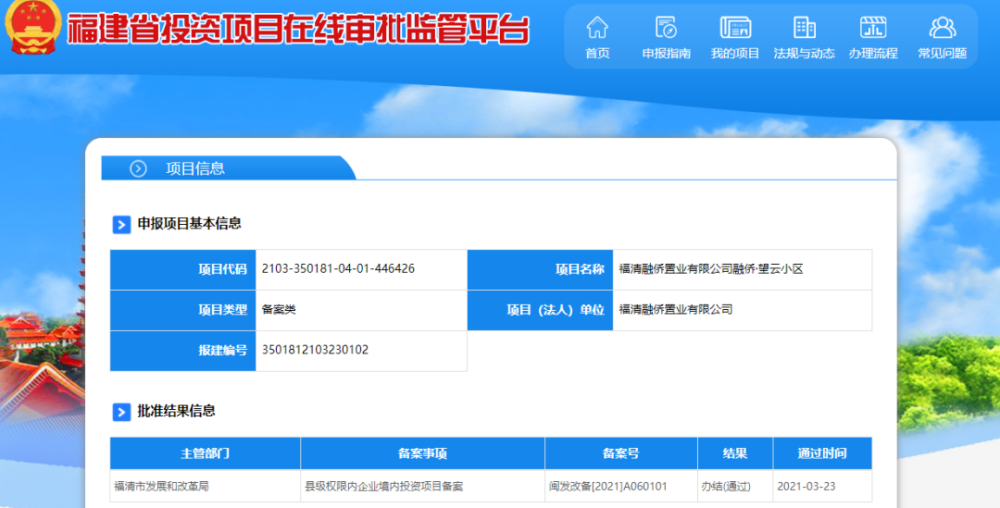Screen dimensions: 1000x508
Task: Open the 常见问题 people icon
Action: (x=943, y=27)
